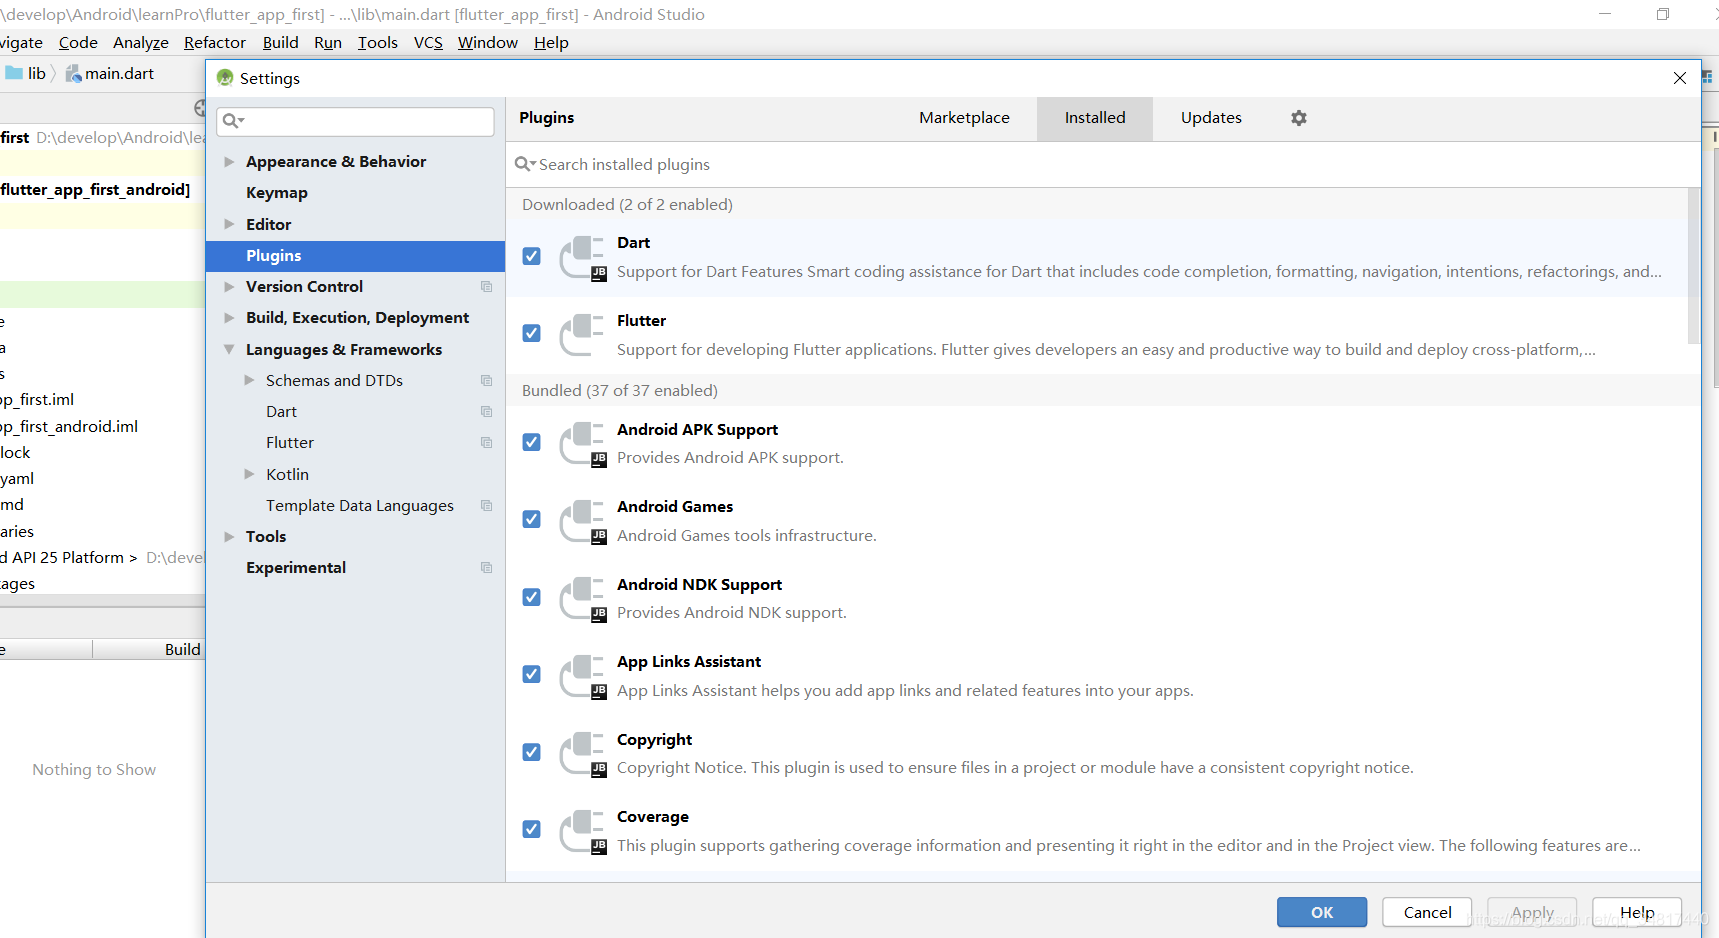Expand the Kotlin settings node

[249, 474]
